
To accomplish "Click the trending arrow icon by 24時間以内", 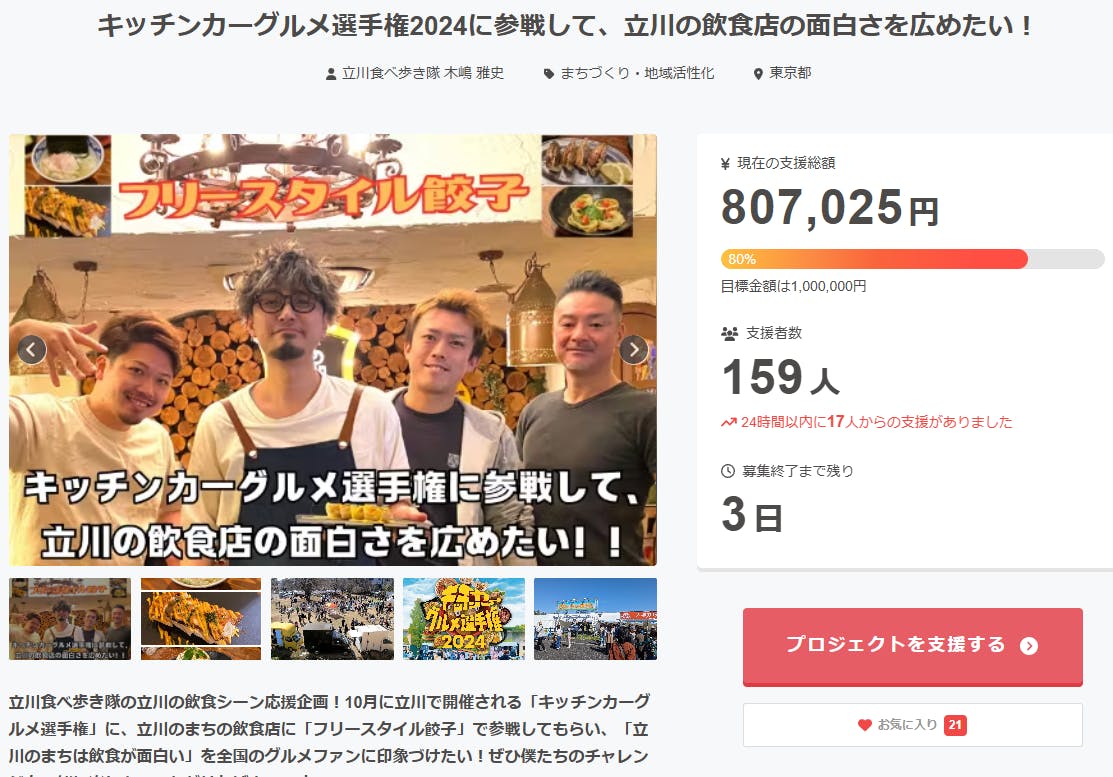I will click(729, 422).
